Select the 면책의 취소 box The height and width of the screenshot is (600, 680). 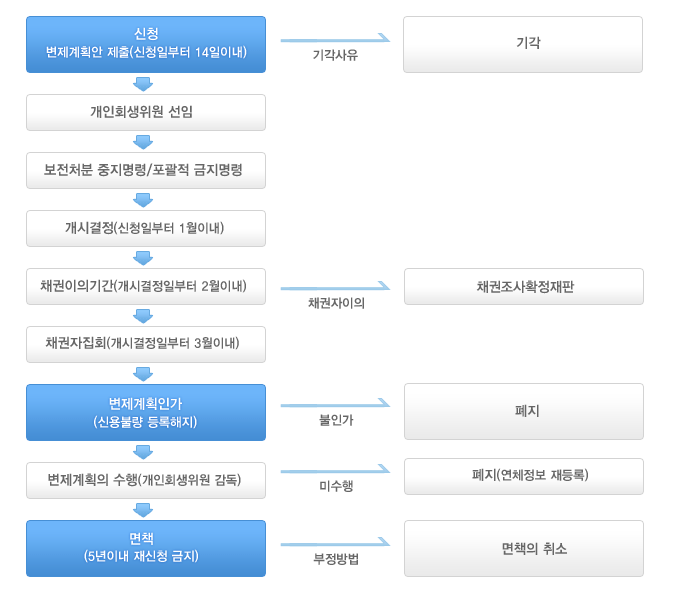coord(524,548)
